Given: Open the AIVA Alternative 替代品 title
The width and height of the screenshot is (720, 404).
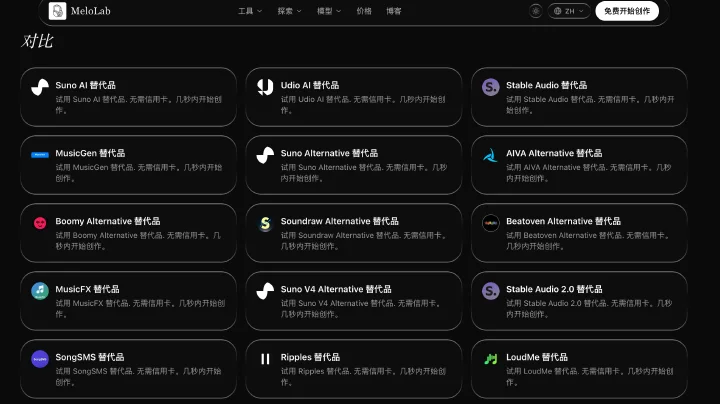Looking at the screenshot, I should [x=554, y=153].
